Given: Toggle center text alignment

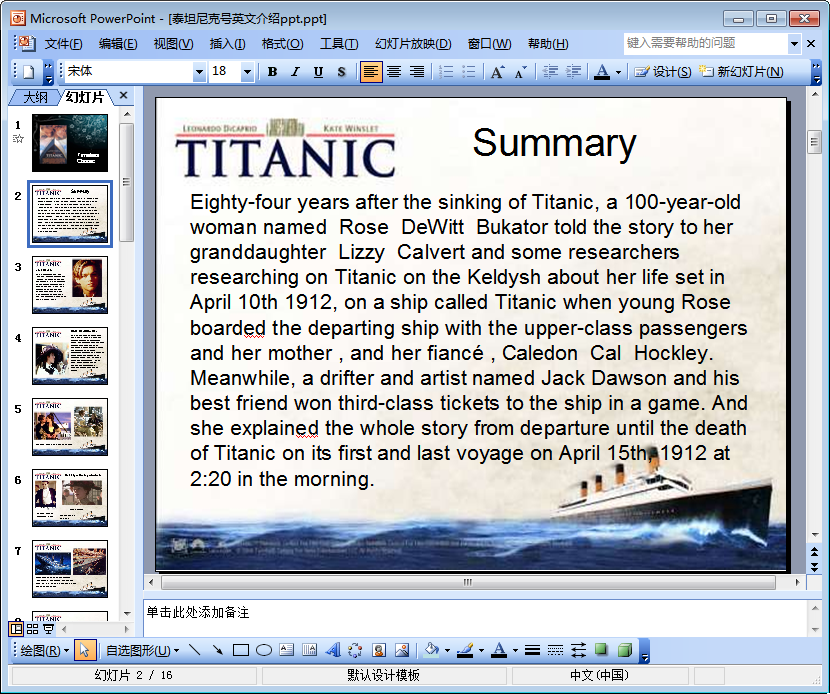Looking at the screenshot, I should (x=394, y=72).
